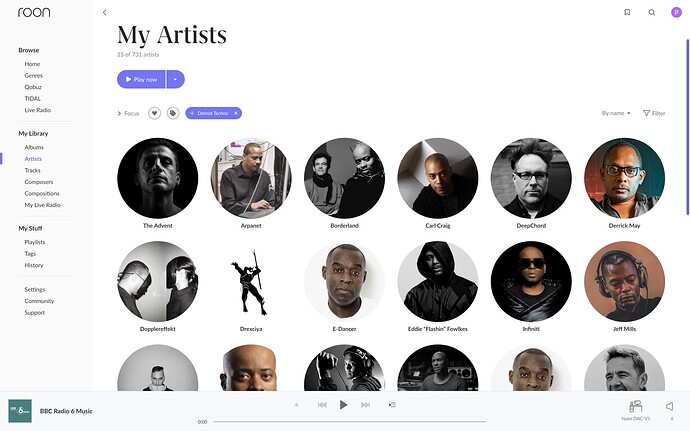Screen dimensions: 690x431
Task: Toggle the tag filter icon
Action: 173,113
